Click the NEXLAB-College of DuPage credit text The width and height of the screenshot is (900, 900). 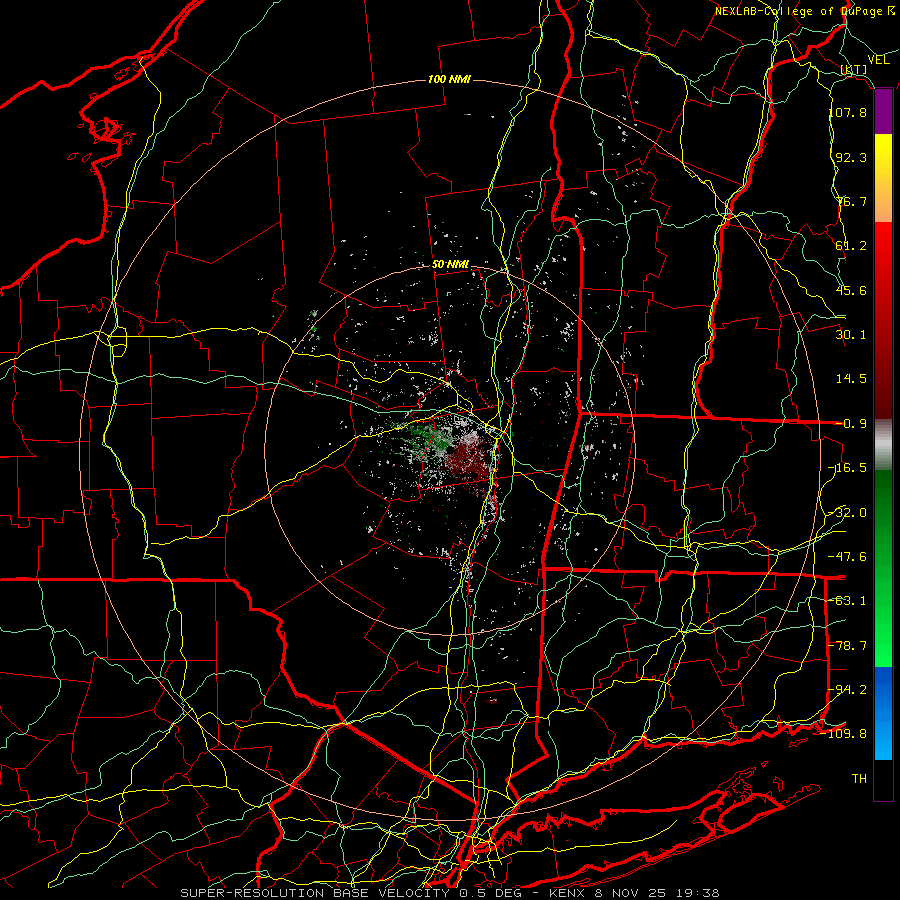coord(805,11)
